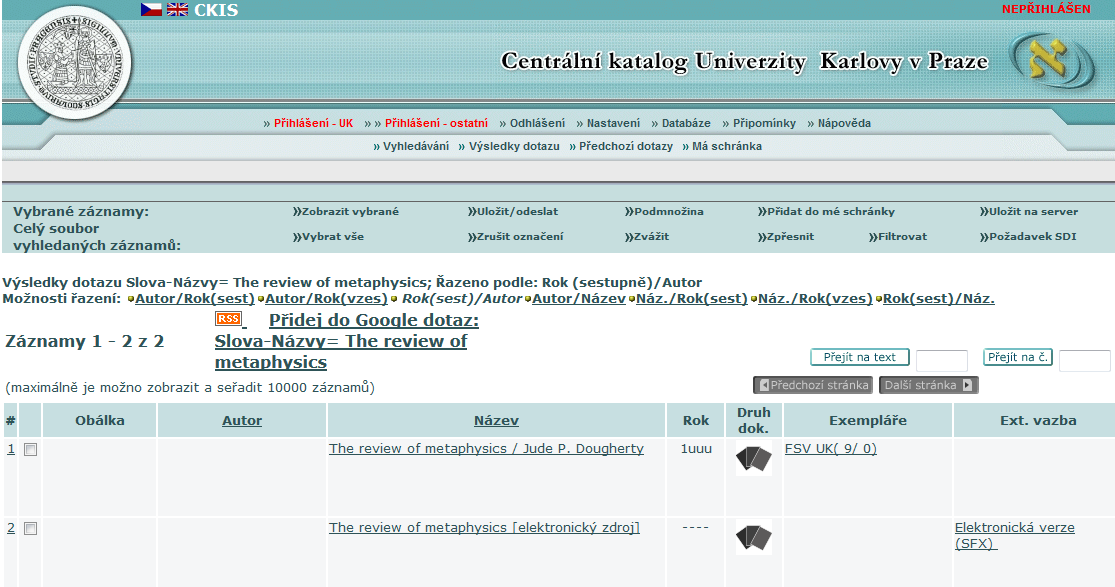Open Přihlášení - ostatní login link
Viewport: 1115px width, 587px height.
[x=437, y=123]
